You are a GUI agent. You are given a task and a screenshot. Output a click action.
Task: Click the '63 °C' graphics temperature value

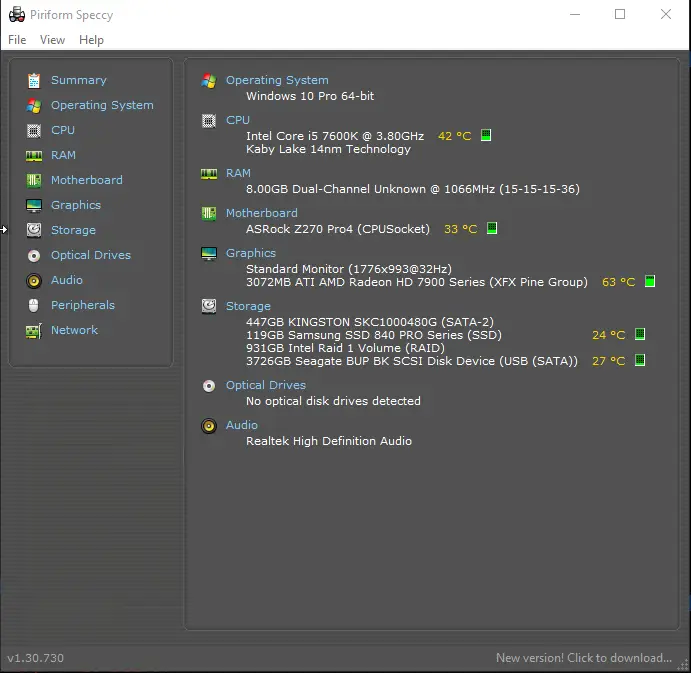tap(618, 282)
